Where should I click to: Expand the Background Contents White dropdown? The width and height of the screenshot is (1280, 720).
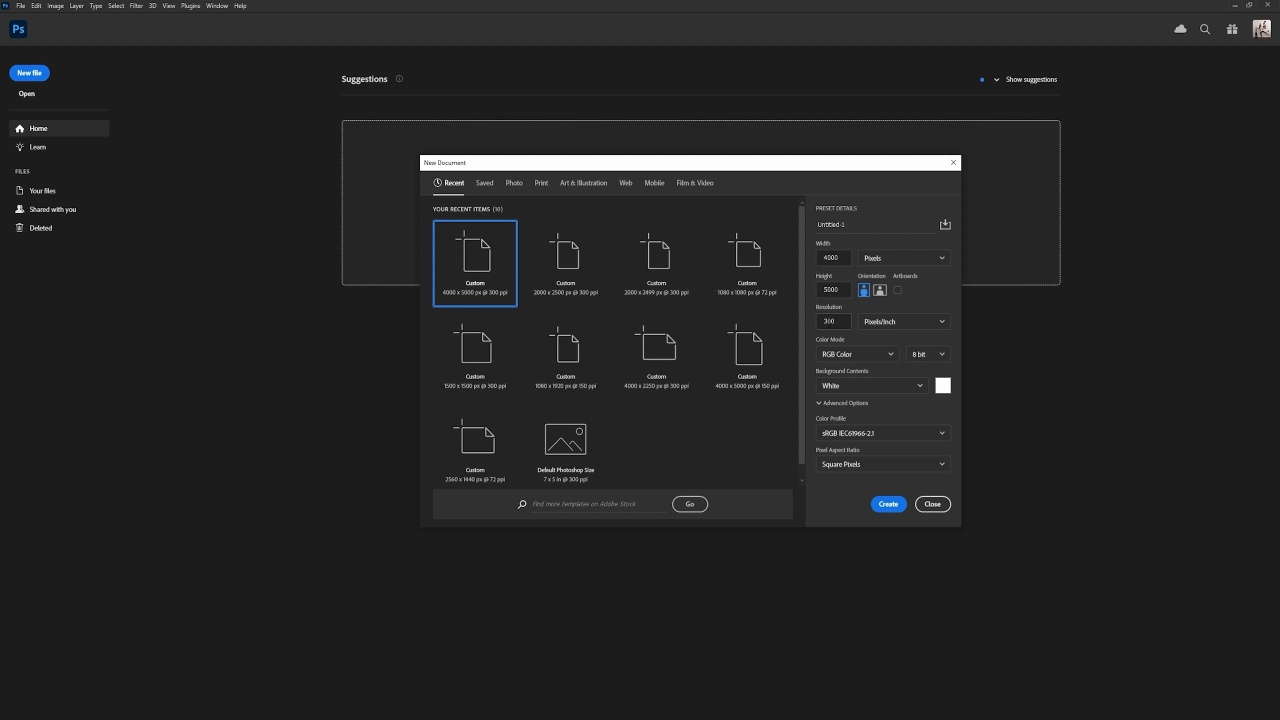[x=872, y=386]
